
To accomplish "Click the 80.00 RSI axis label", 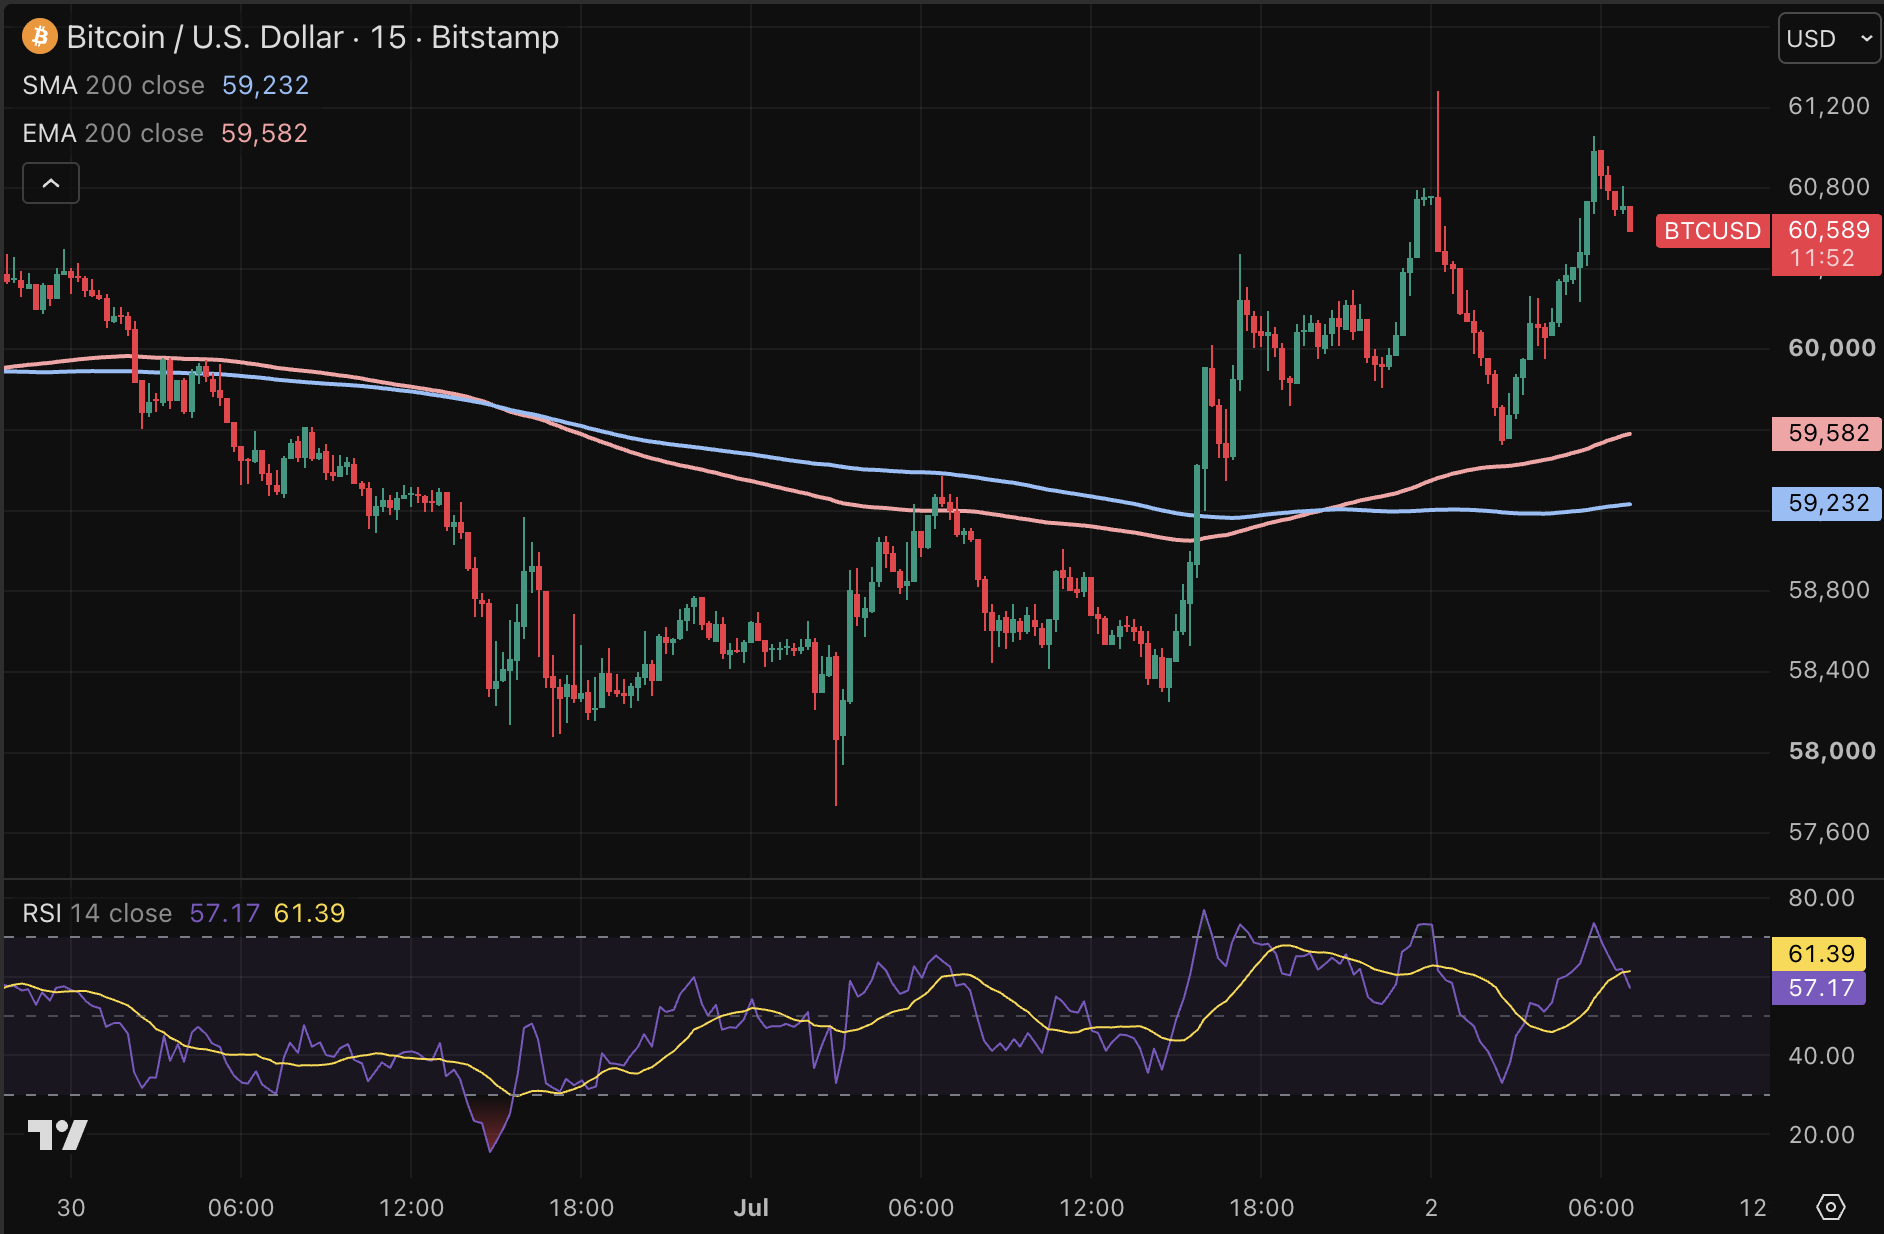I will pos(1821,898).
